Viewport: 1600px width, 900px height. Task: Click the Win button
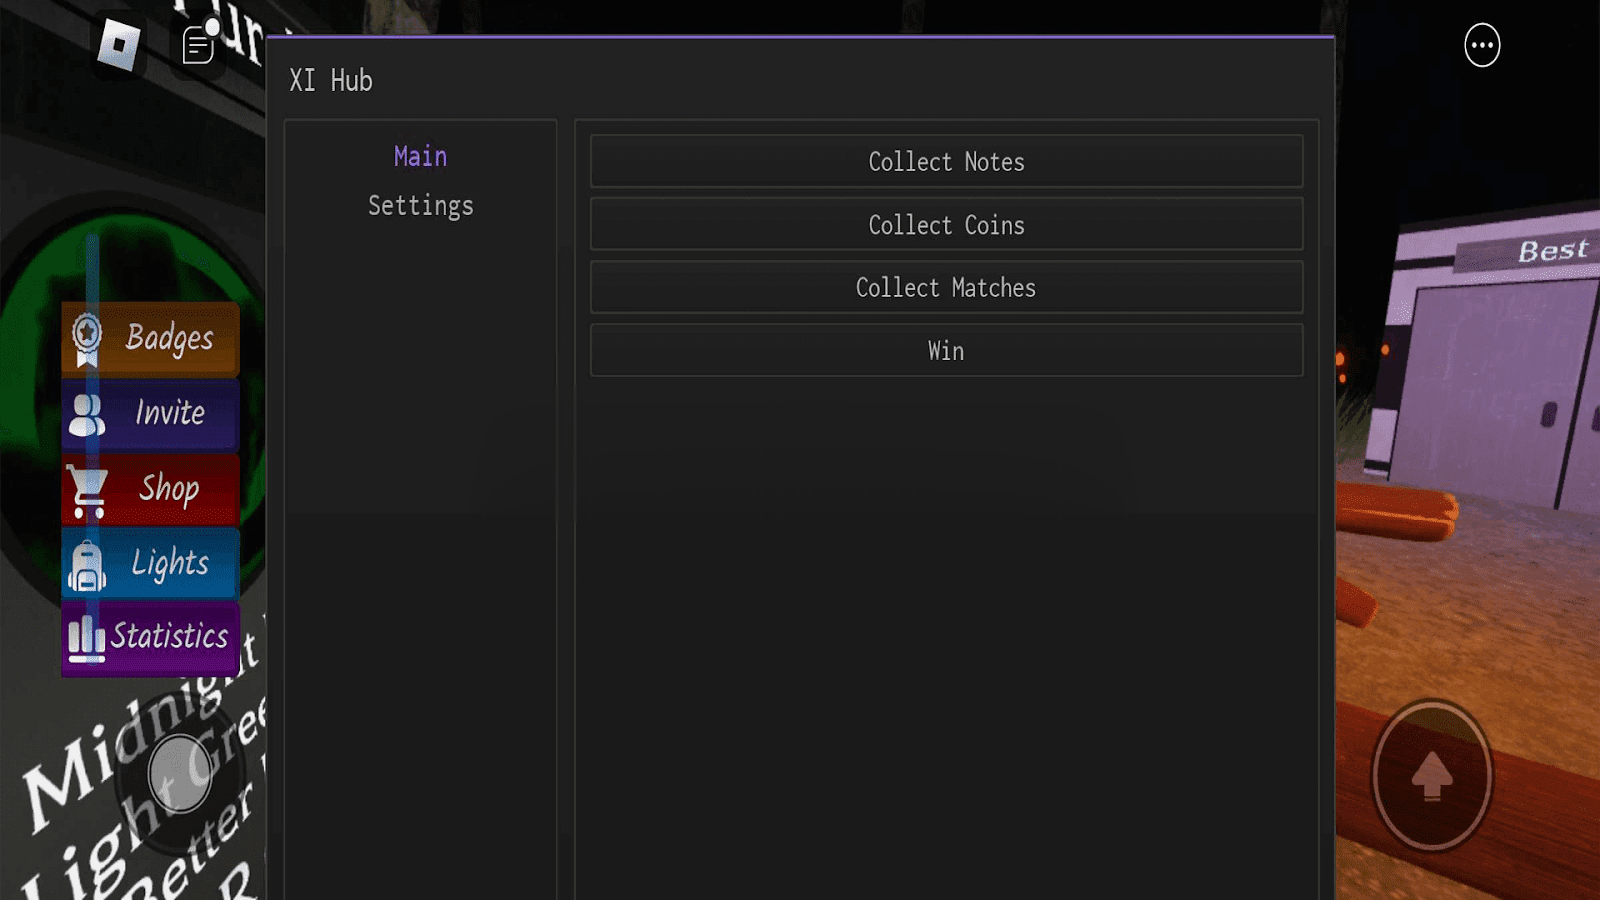point(946,351)
